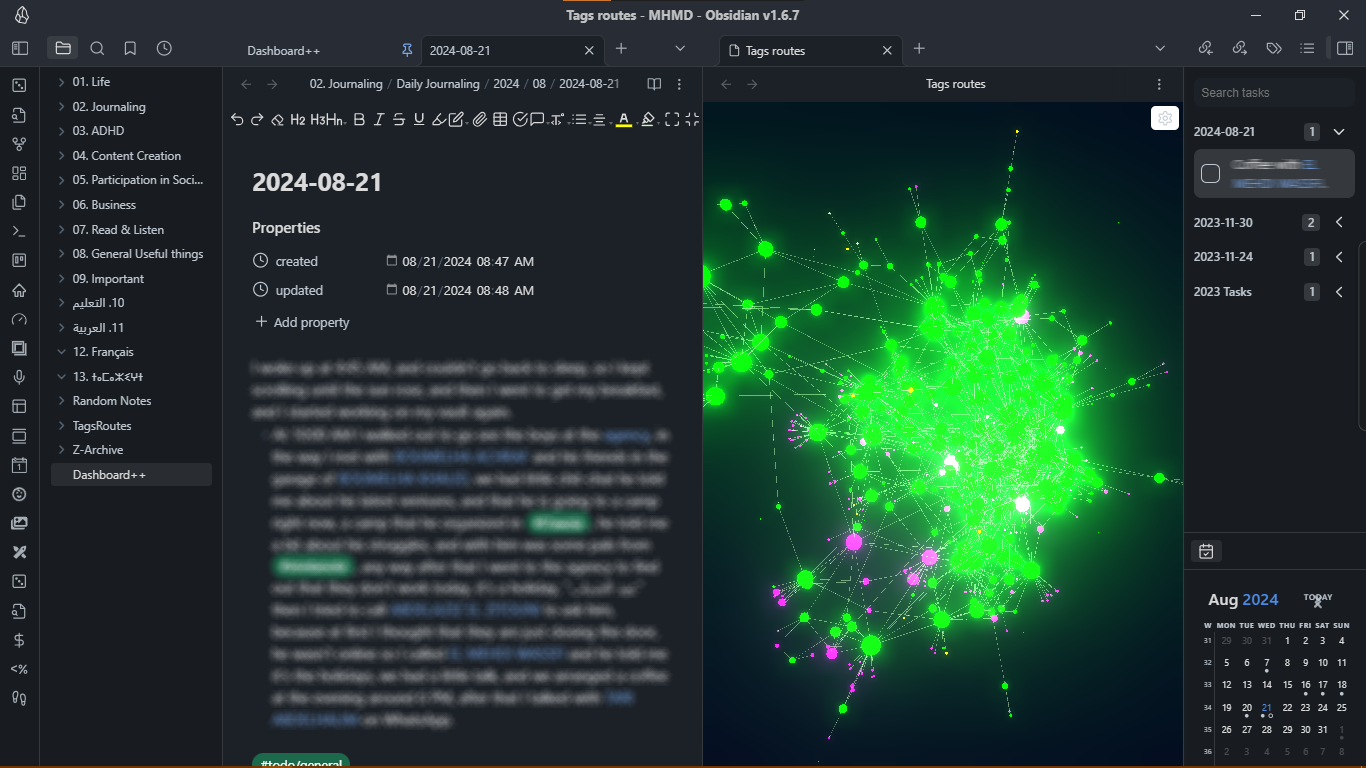Apply underline formatting

419,120
